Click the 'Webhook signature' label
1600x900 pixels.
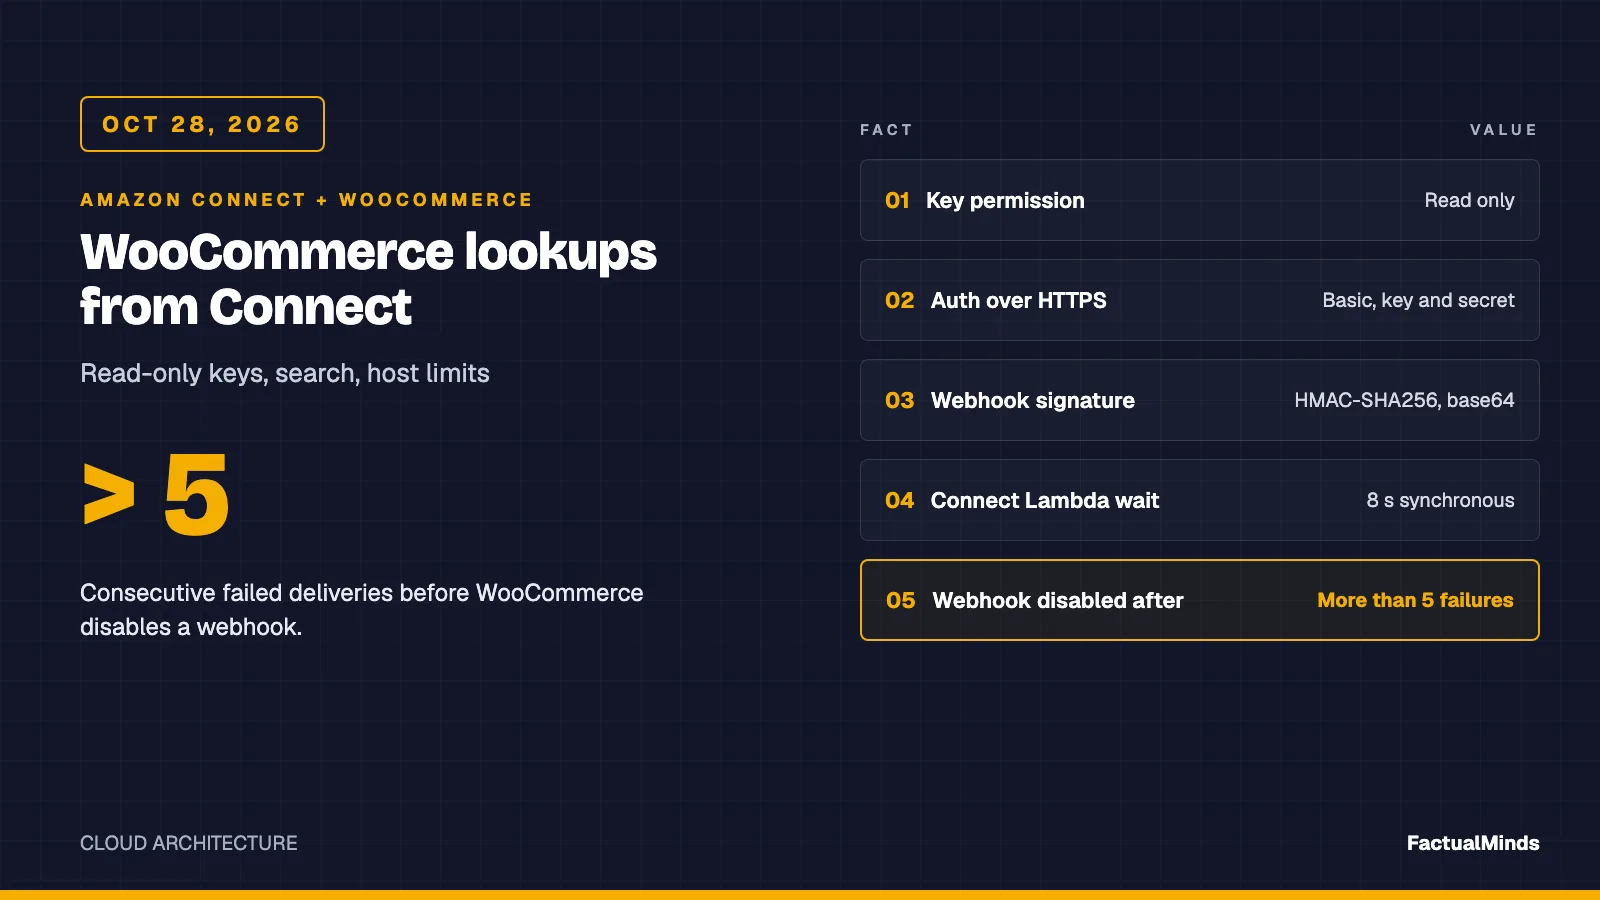click(x=1032, y=400)
